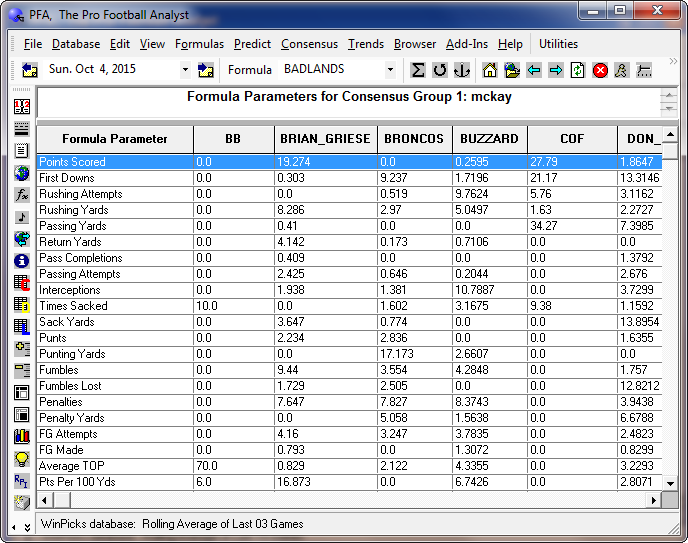Open the Browser menu

point(415,44)
